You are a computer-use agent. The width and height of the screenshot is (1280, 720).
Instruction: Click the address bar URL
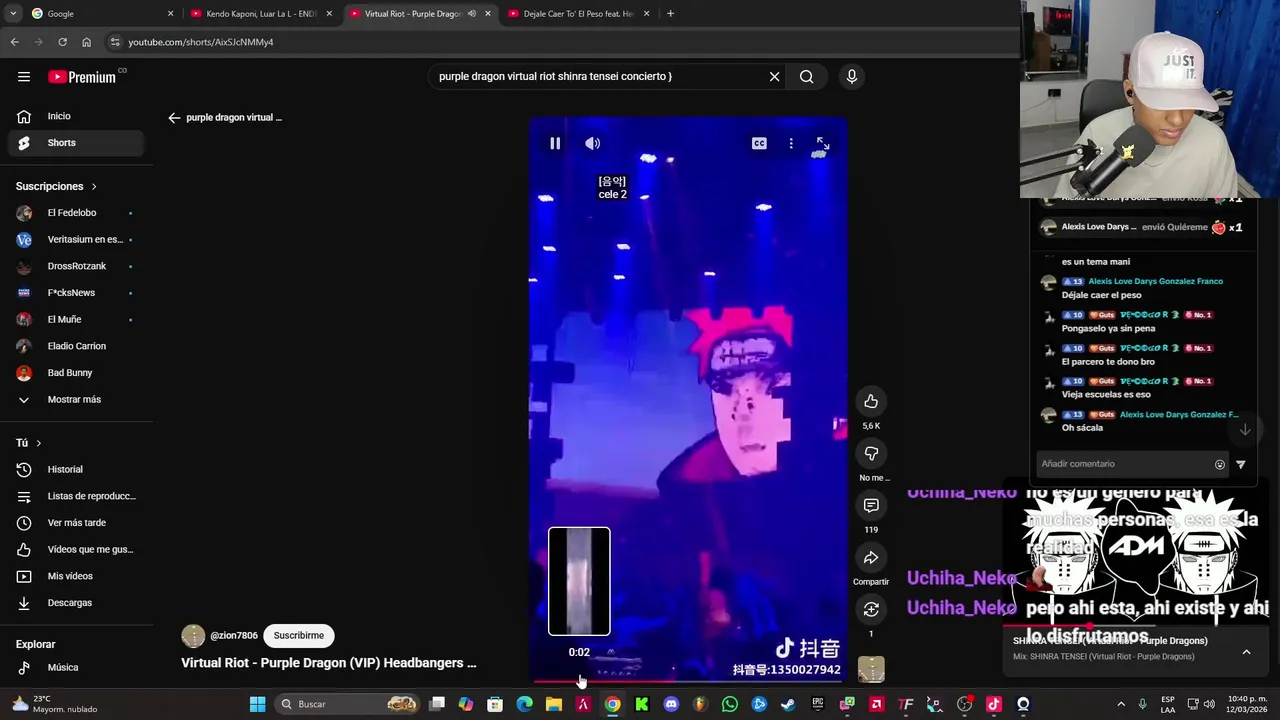point(200,42)
